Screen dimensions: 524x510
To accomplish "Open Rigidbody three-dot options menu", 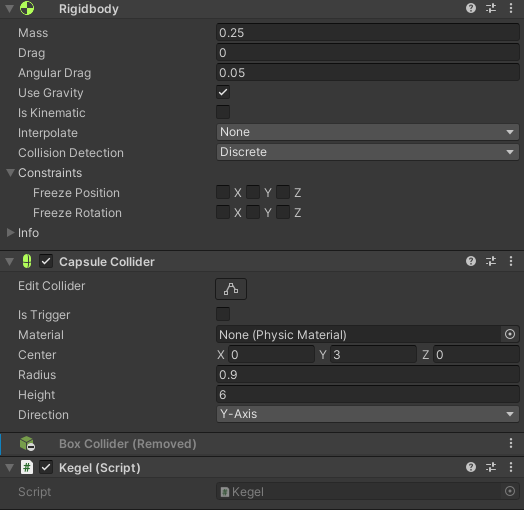I will pos(511,8).
